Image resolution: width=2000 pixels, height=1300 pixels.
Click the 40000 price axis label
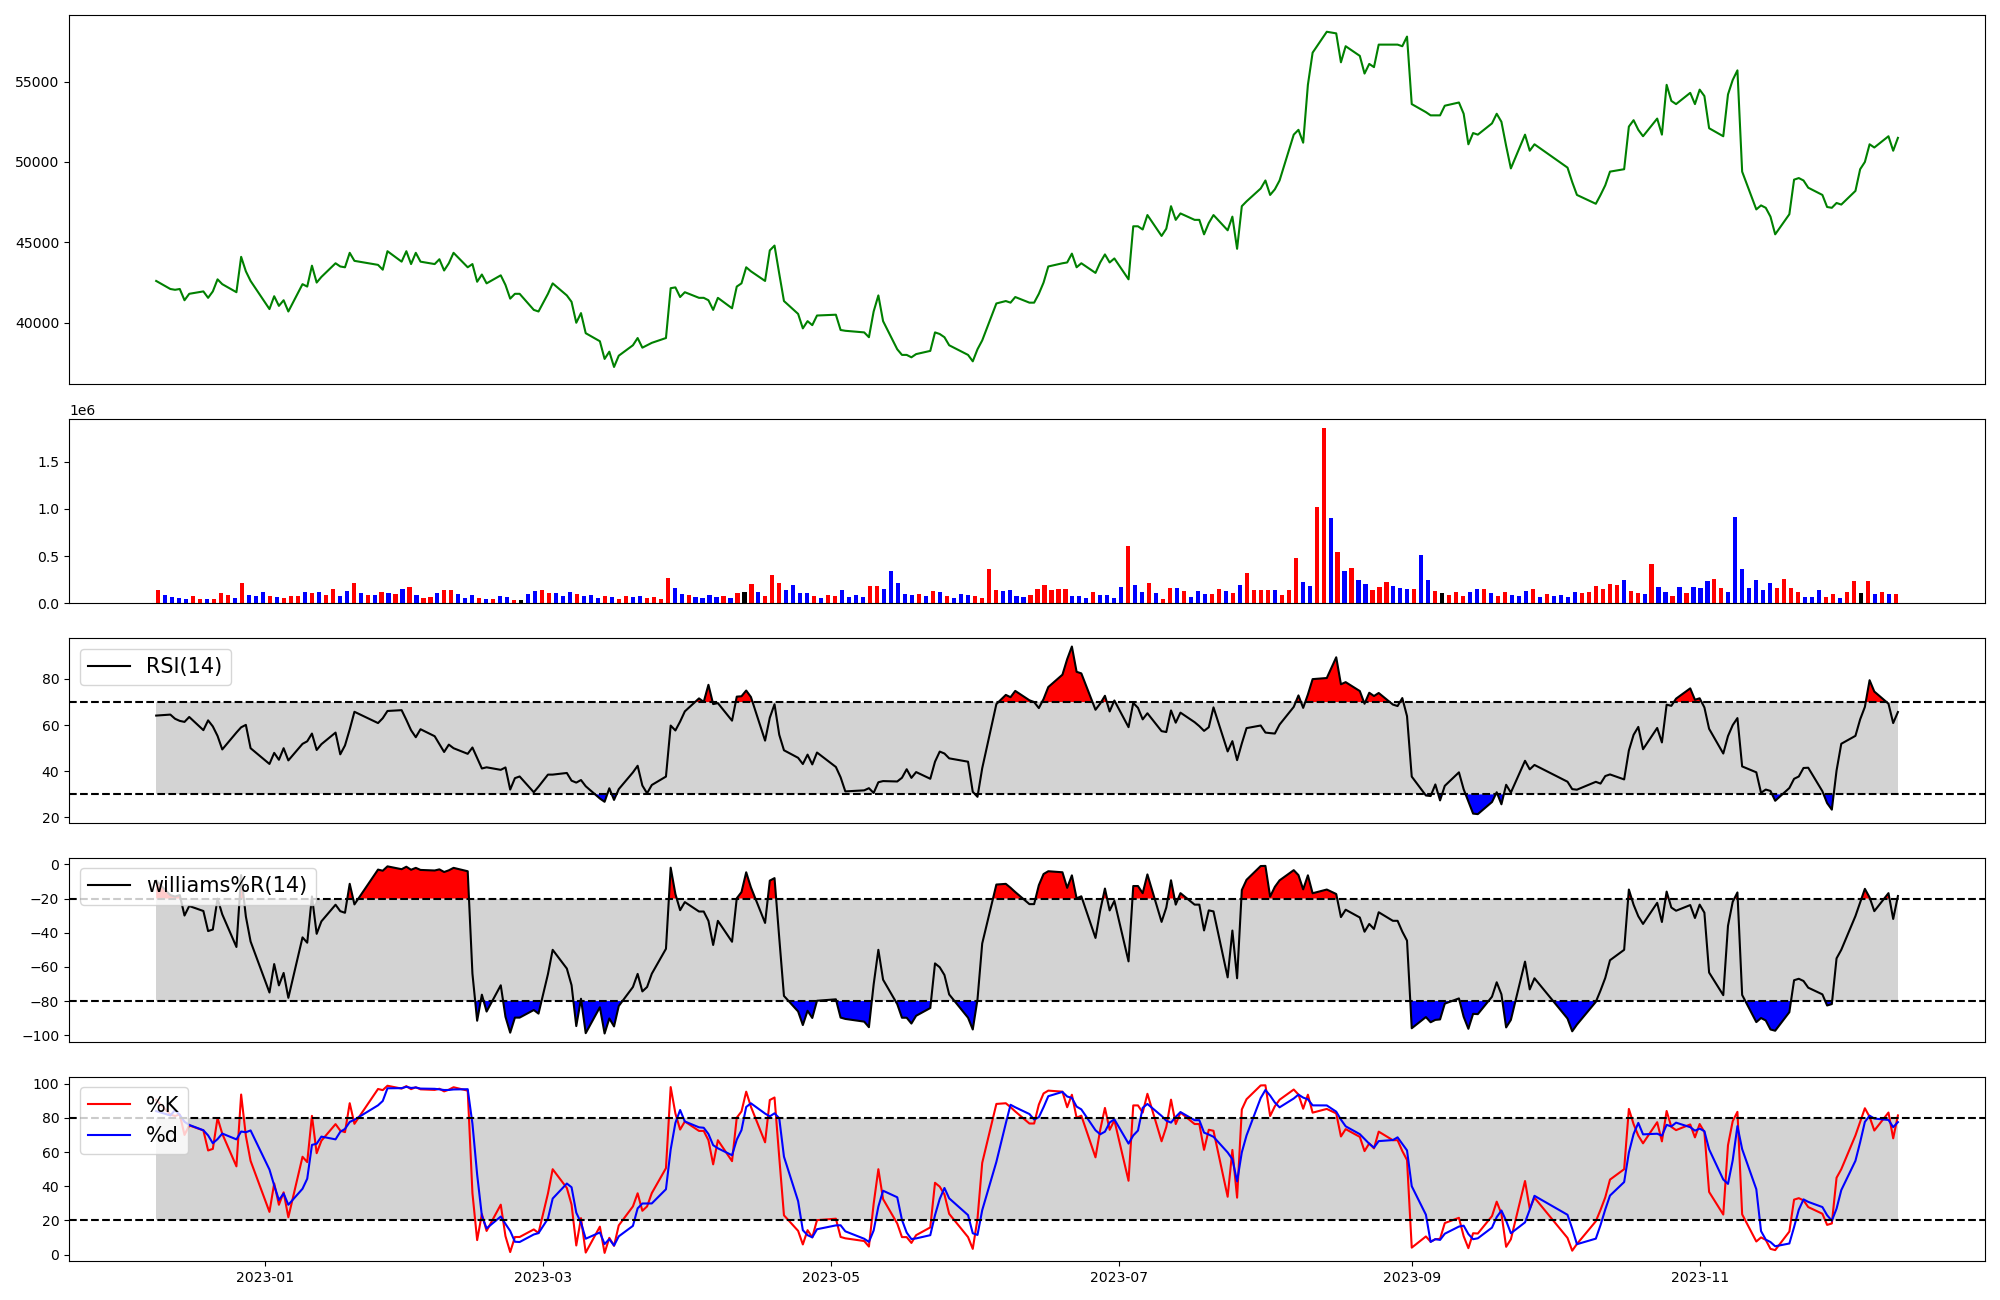36,324
